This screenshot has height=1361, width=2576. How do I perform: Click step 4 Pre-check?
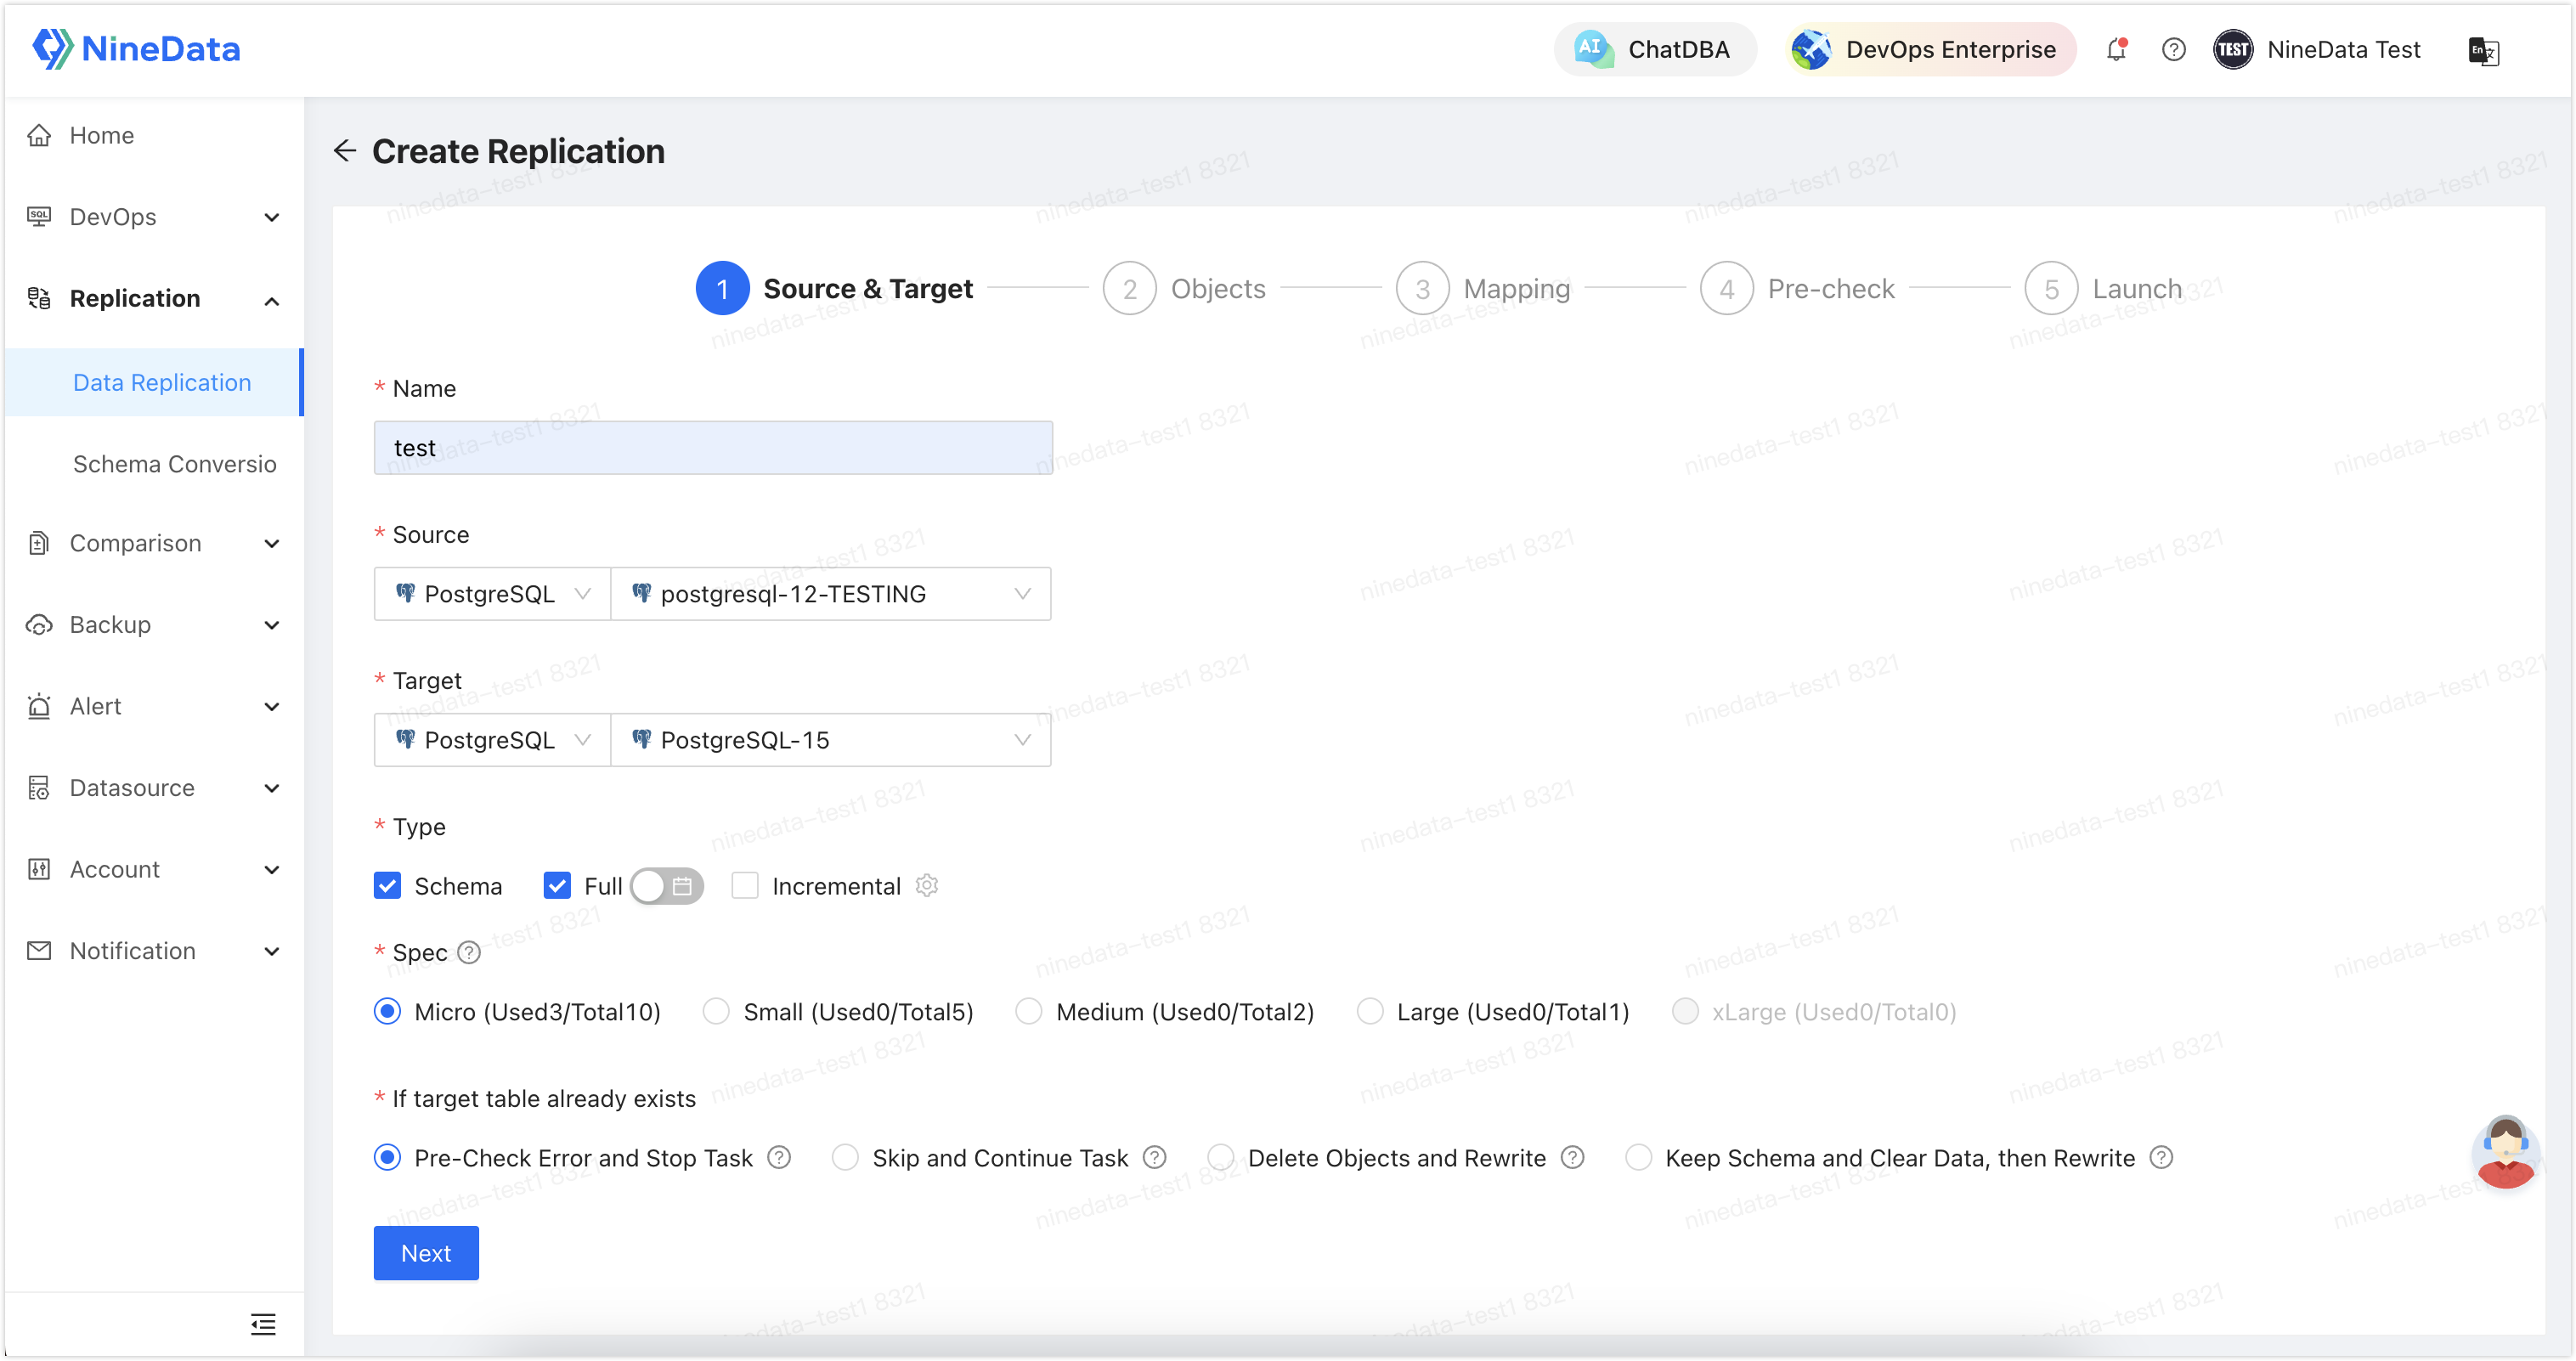point(1796,288)
